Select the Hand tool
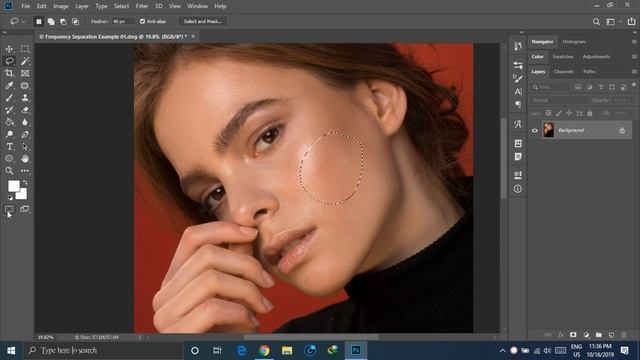Screen dimensions: 640x360 click(x=25, y=158)
